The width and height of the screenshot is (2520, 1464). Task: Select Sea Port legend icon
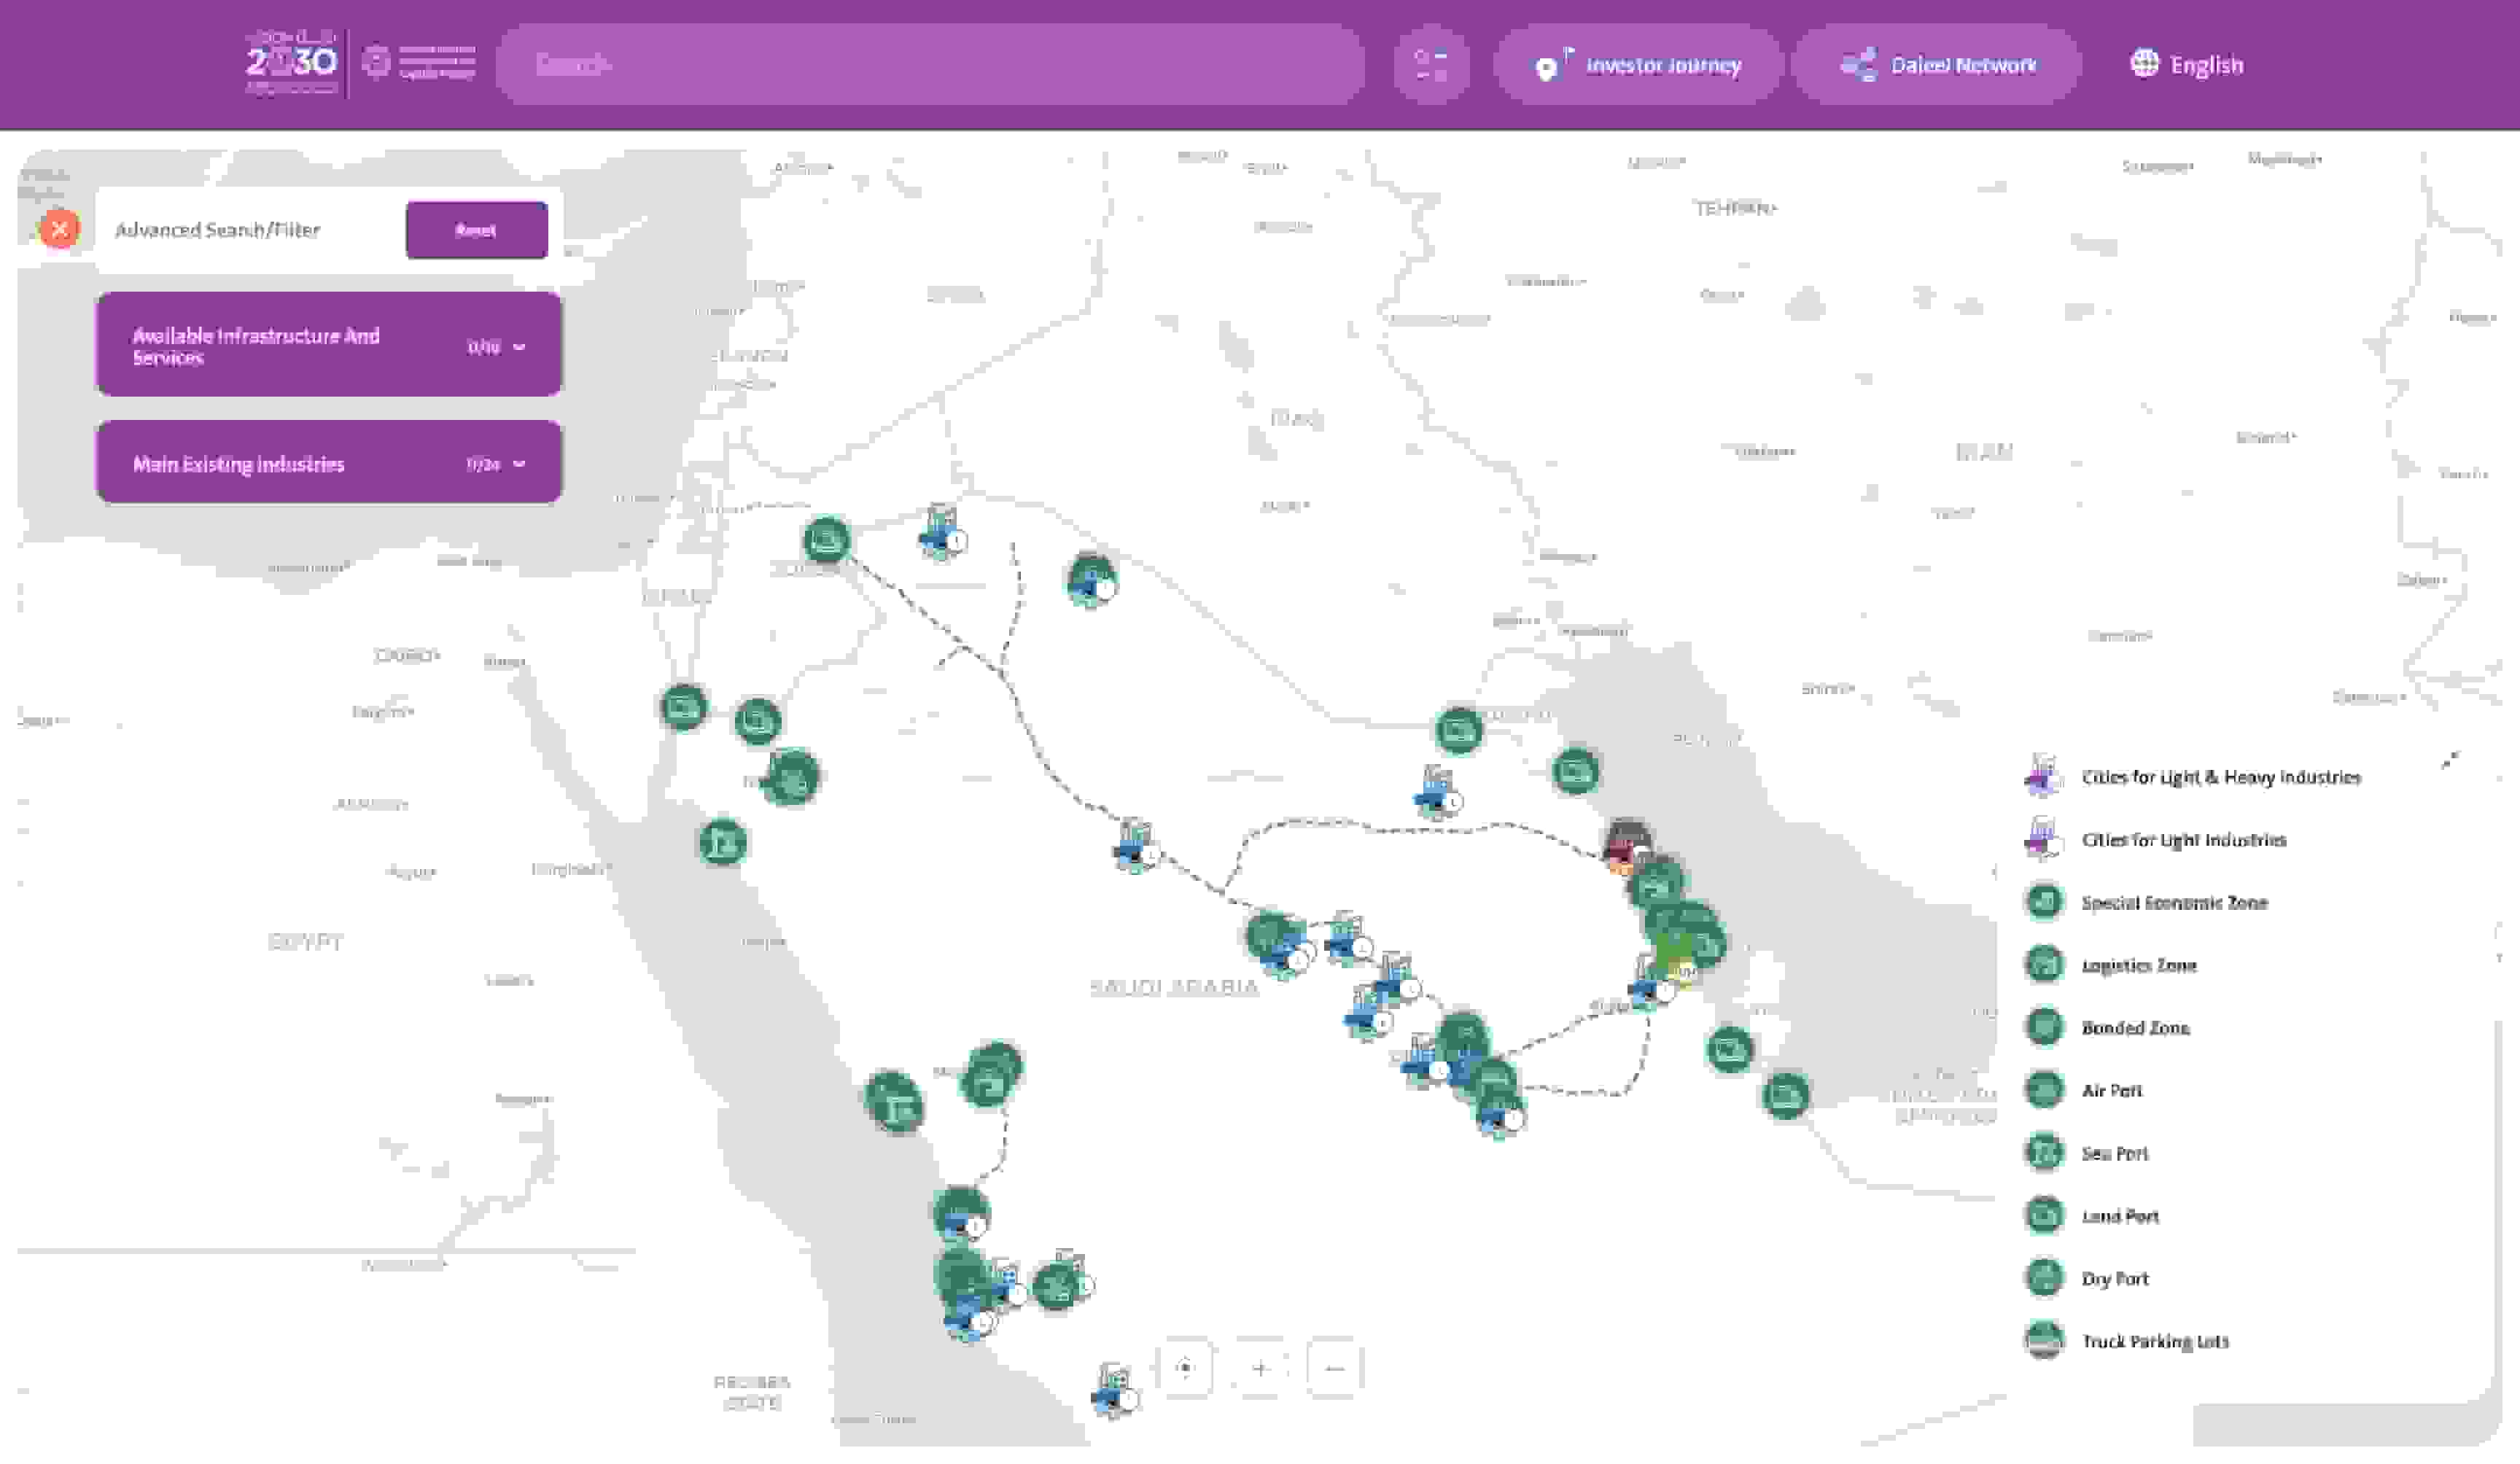coord(2044,1153)
